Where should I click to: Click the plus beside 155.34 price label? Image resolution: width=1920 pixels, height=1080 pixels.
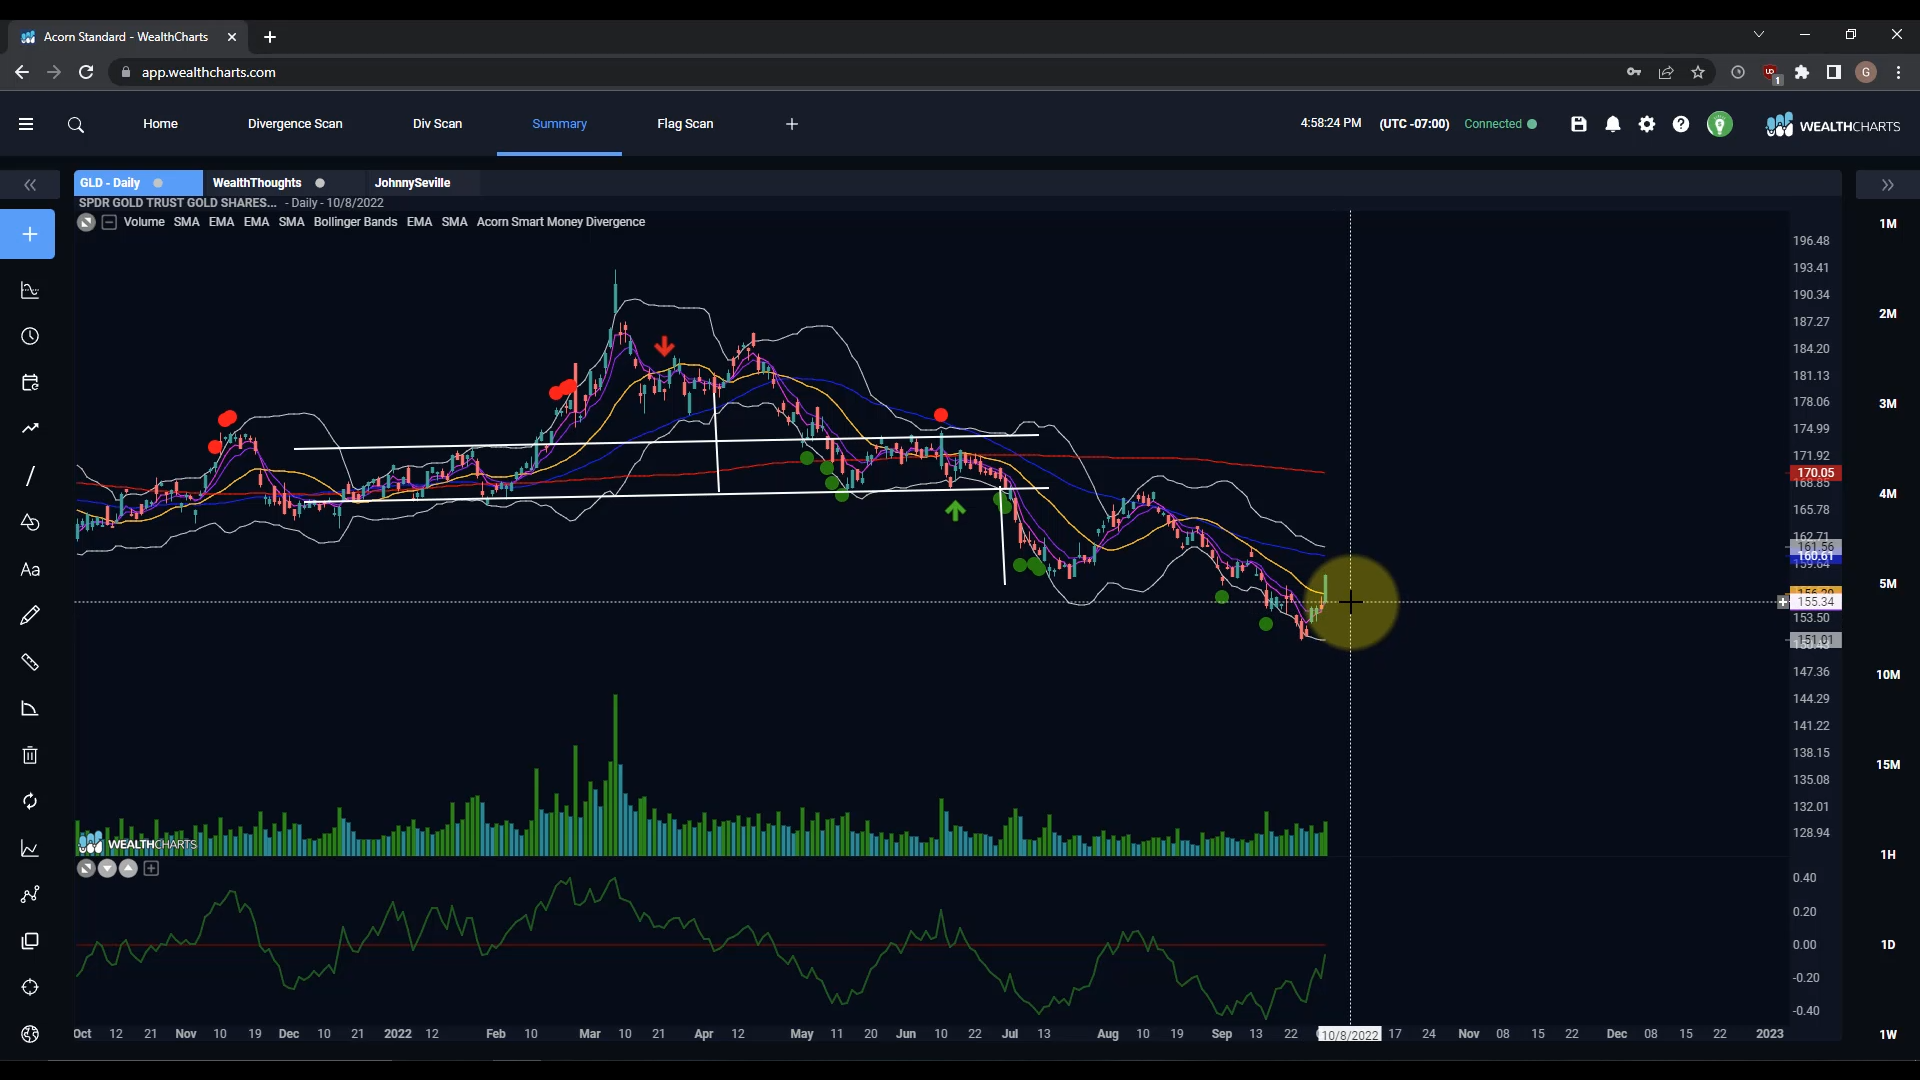point(1783,602)
